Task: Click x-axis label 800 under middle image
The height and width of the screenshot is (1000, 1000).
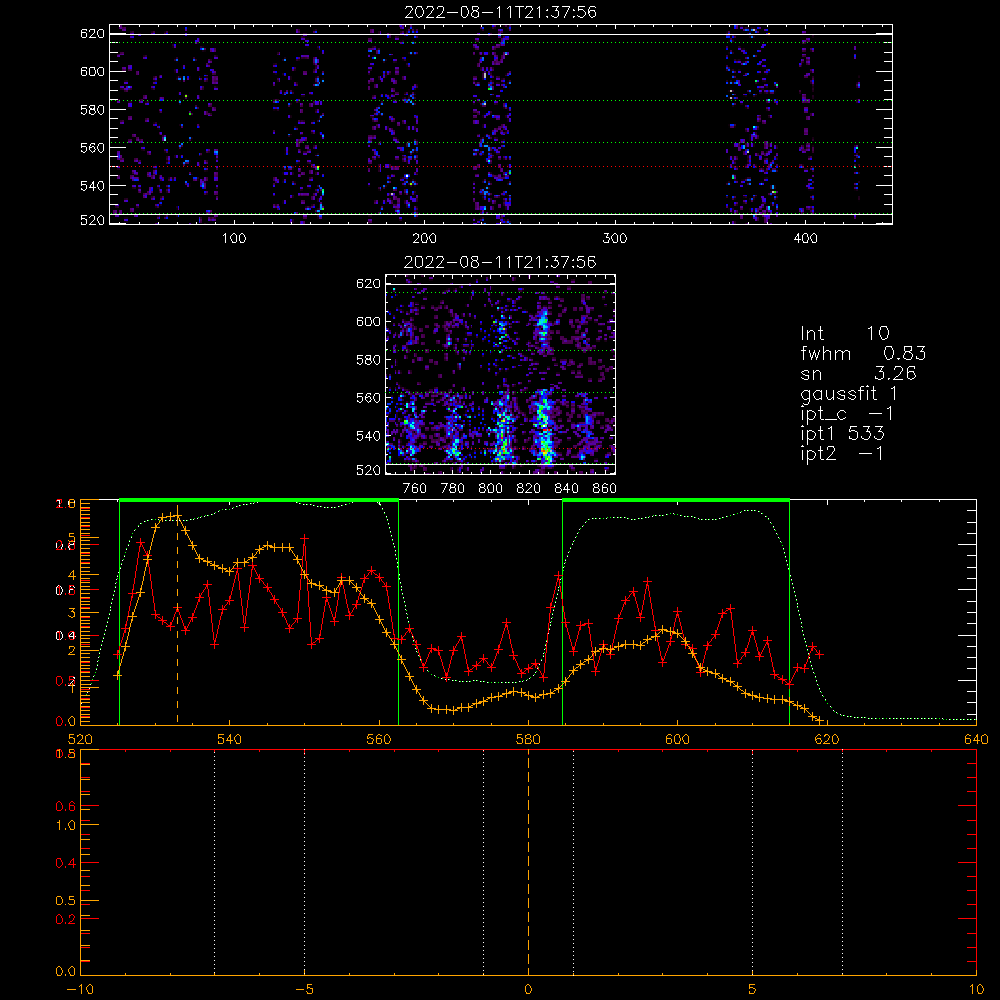Action: coord(490,489)
